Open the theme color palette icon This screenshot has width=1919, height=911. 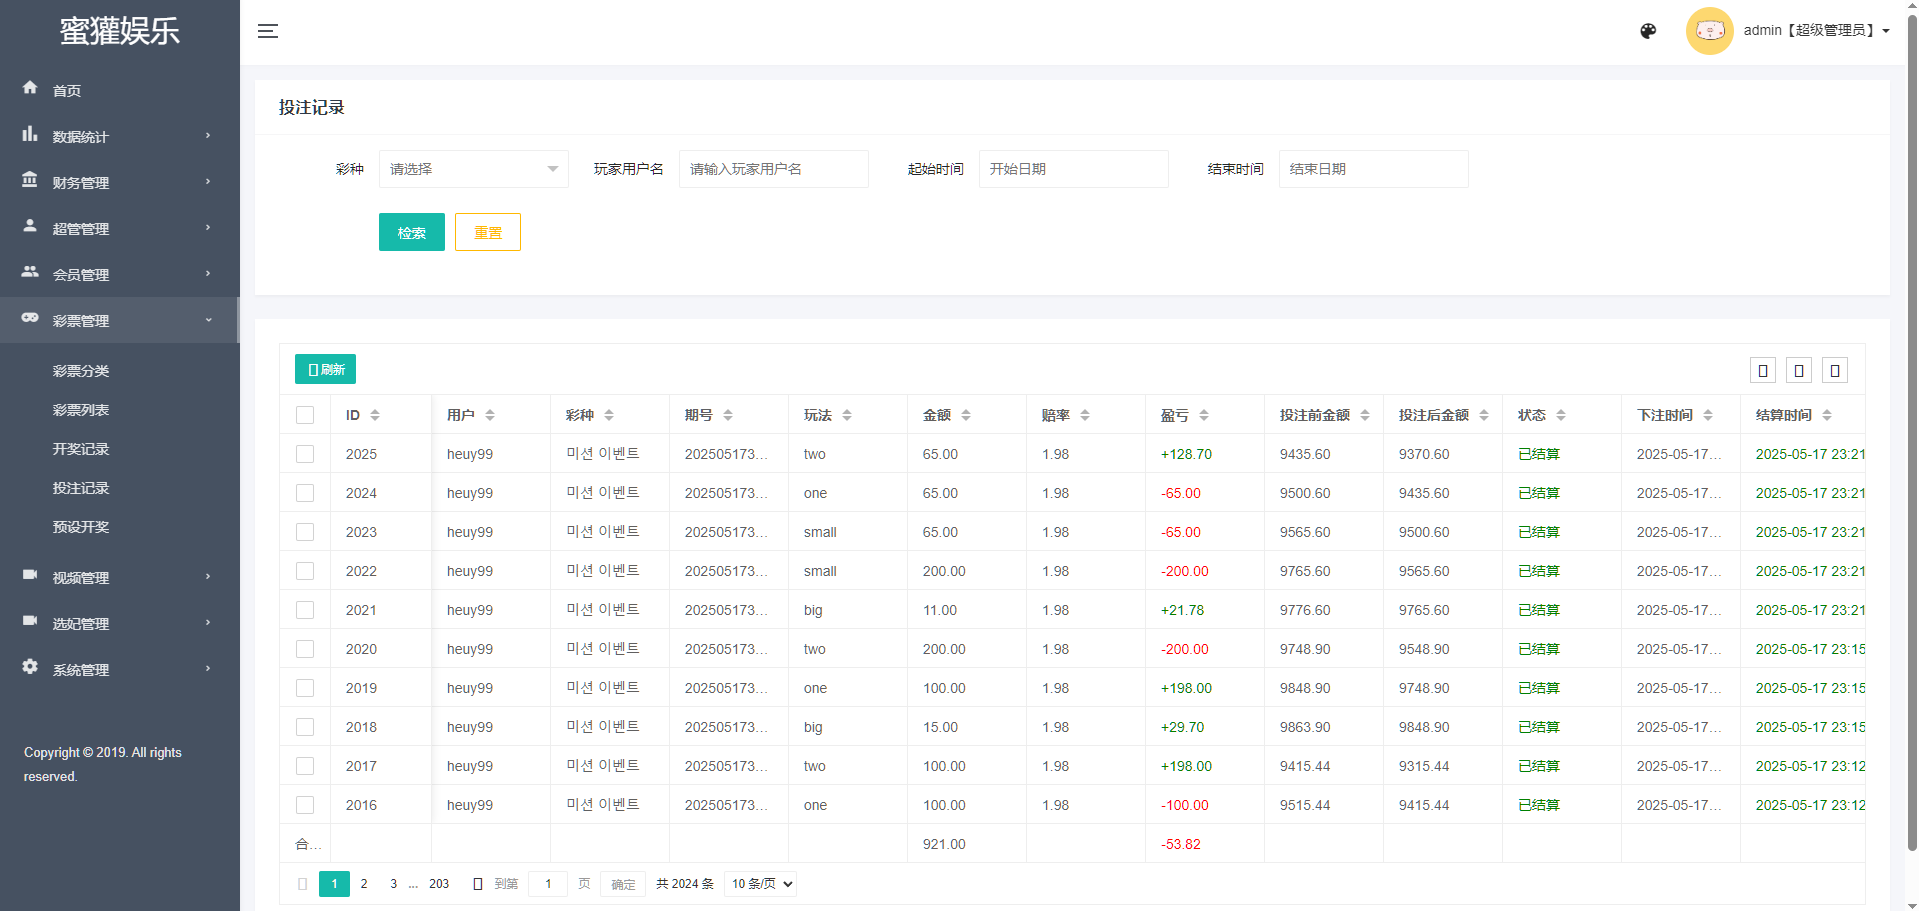(1648, 31)
